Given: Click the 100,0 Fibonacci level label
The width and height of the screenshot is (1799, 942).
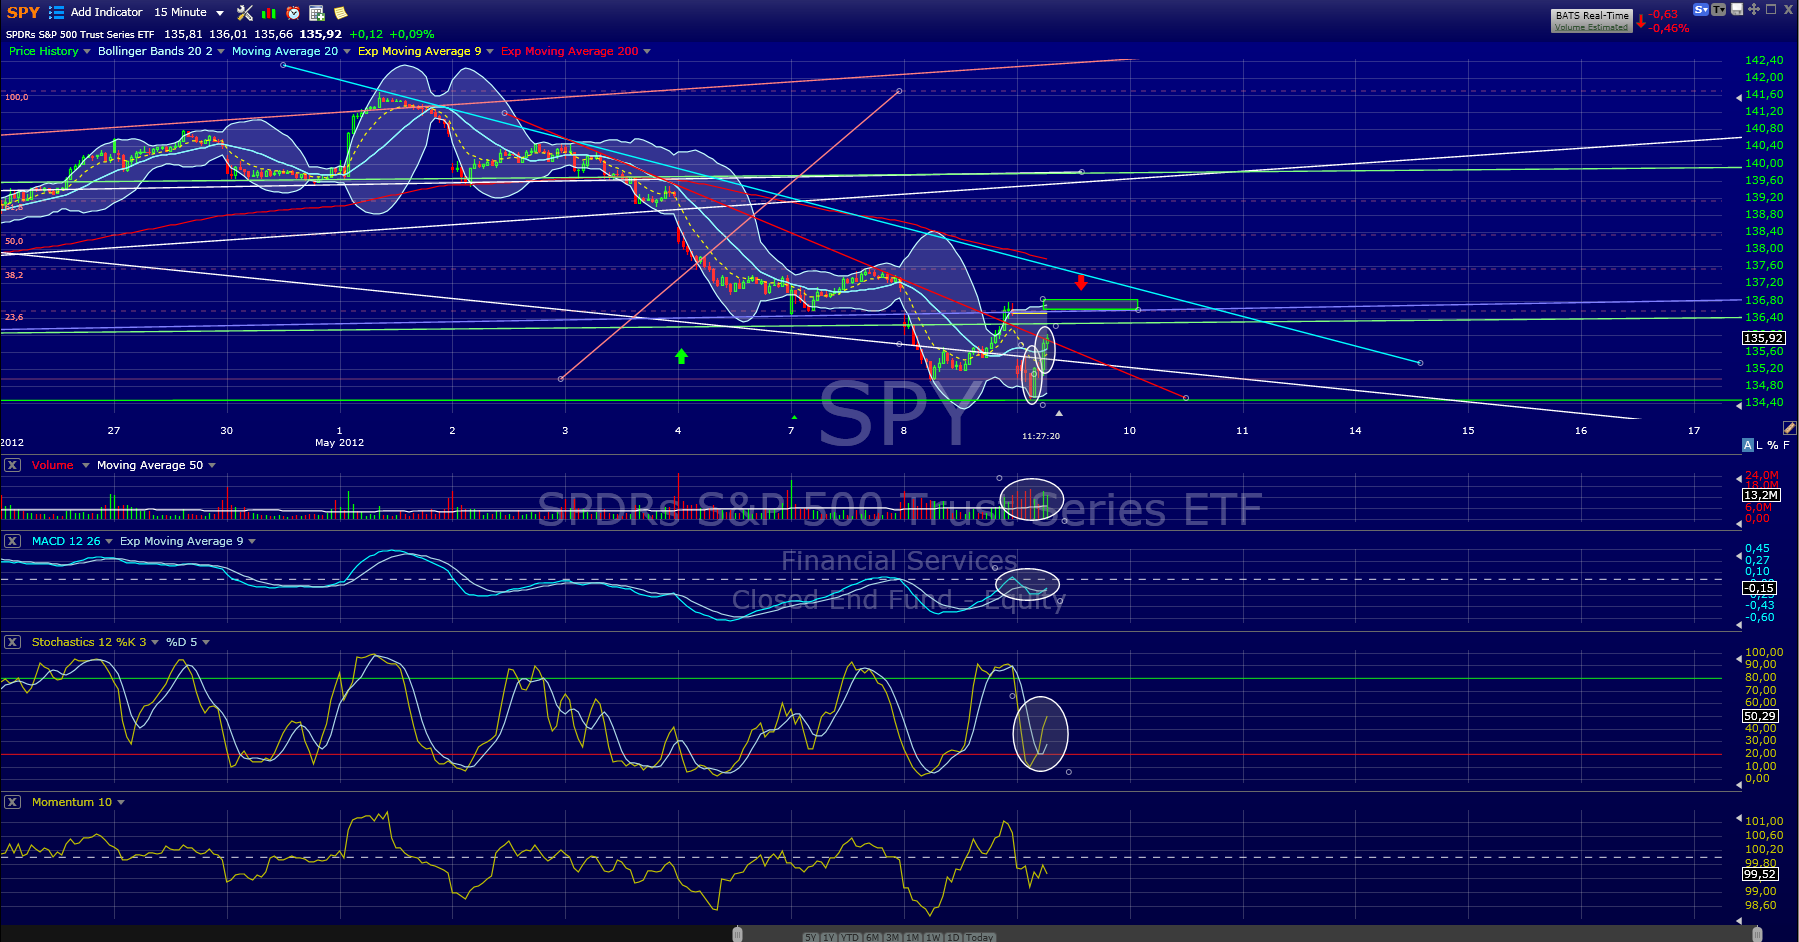Looking at the screenshot, I should click(x=16, y=97).
